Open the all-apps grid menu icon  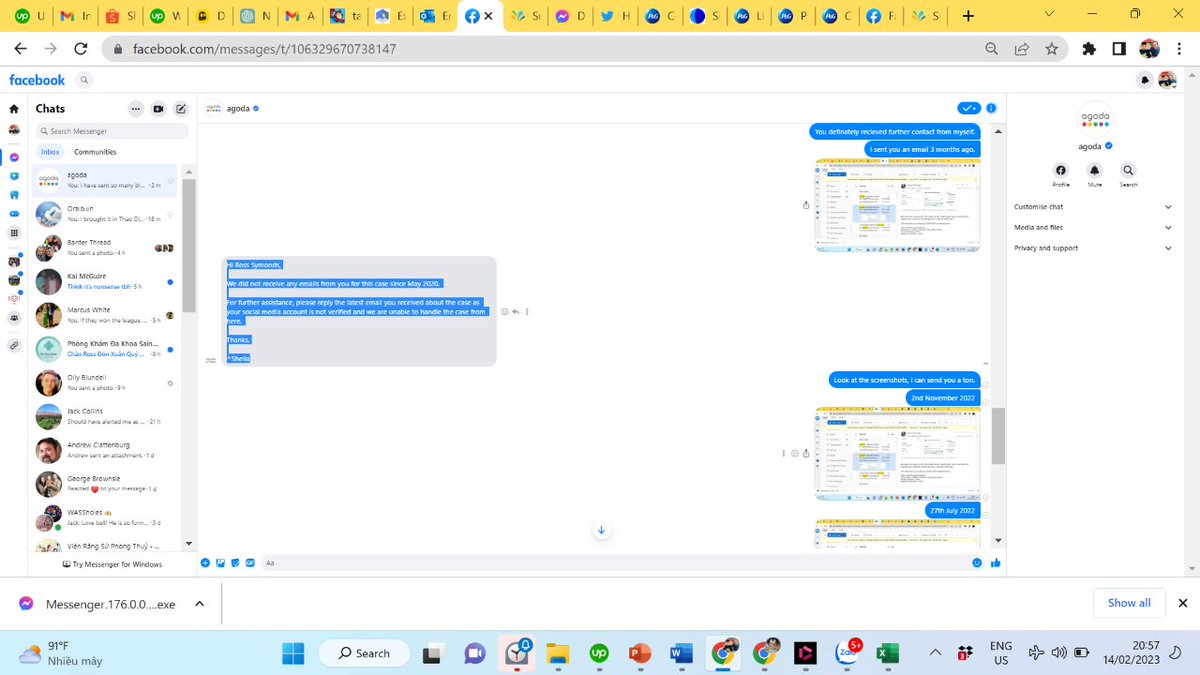(x=14, y=233)
